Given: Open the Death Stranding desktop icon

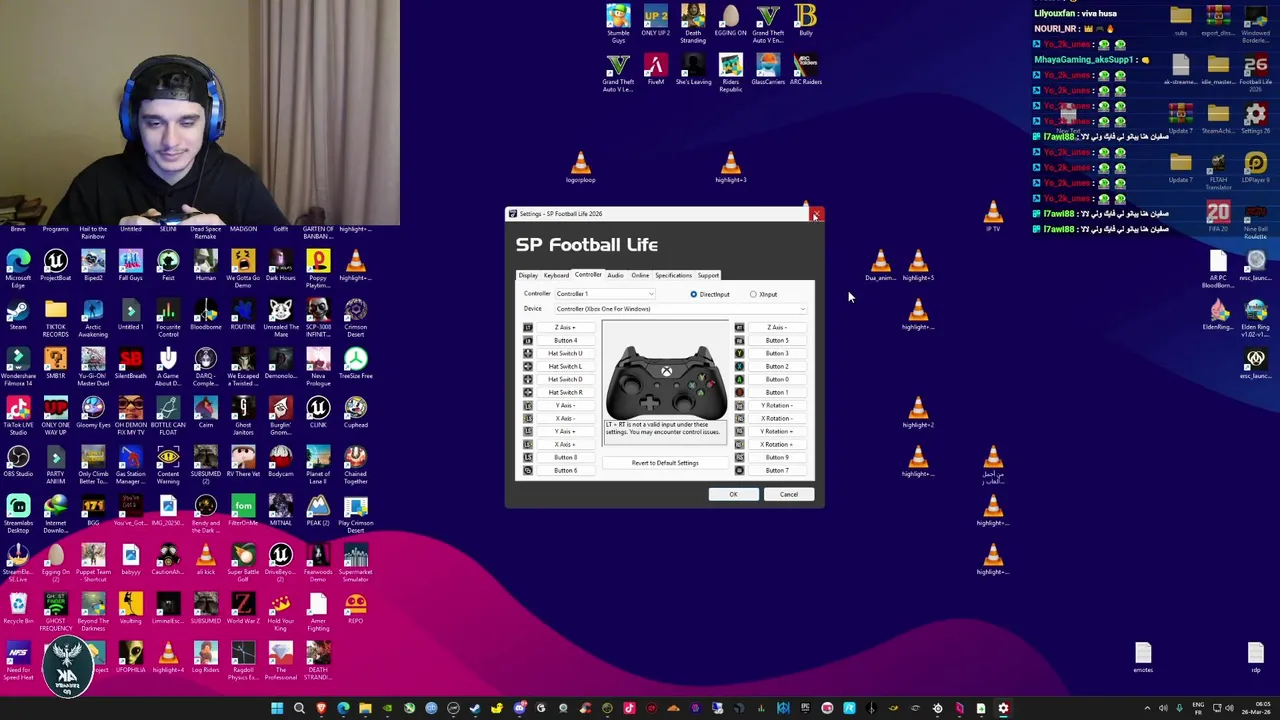Looking at the screenshot, I should 693,24.
